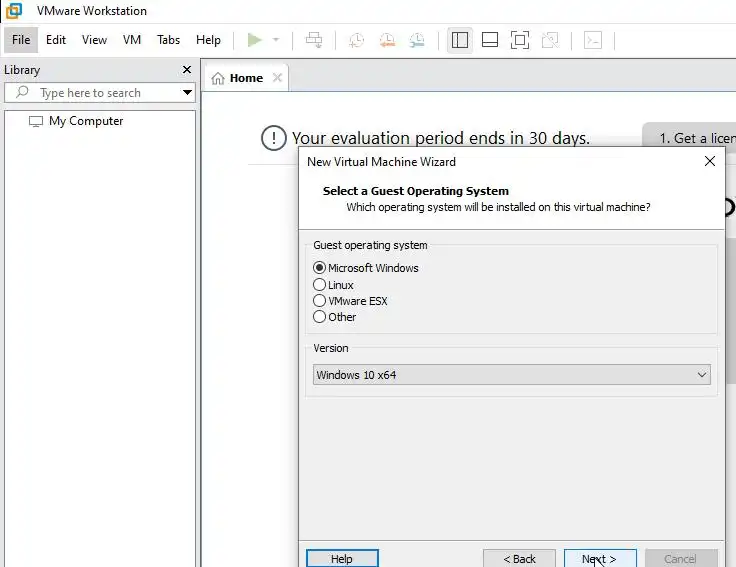Image resolution: width=736 pixels, height=567 pixels.
Task: Open the VM menu
Action: [x=132, y=40]
